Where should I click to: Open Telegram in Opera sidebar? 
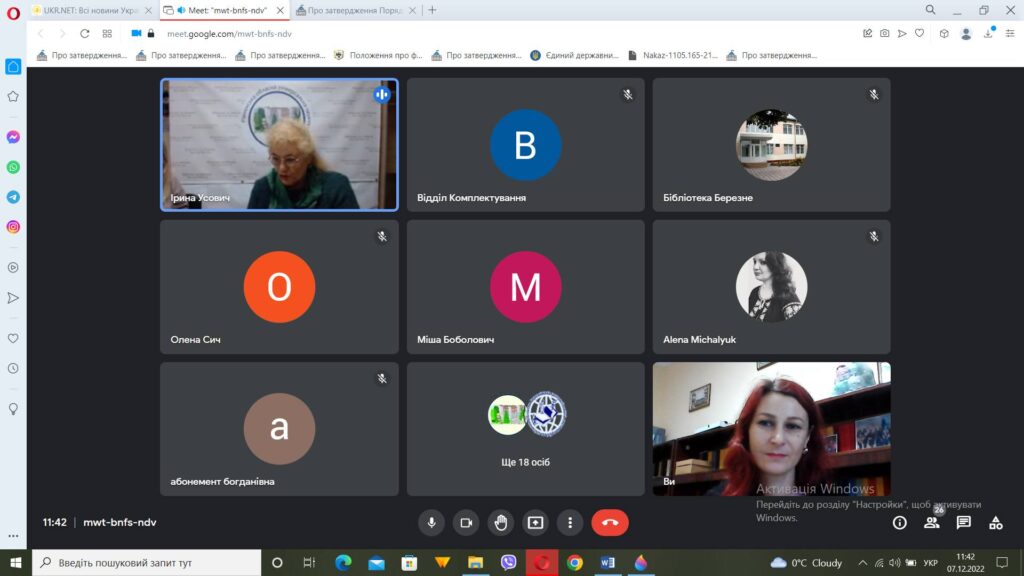click(x=13, y=197)
